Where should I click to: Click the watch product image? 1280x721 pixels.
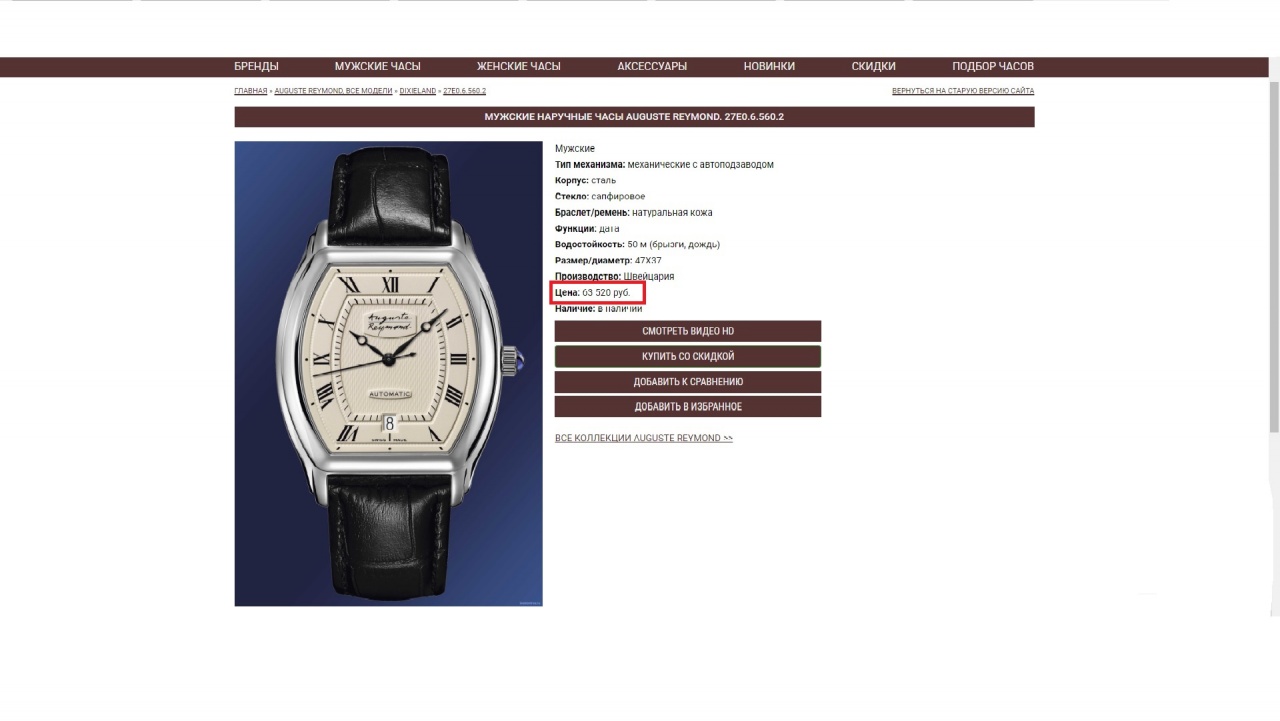click(388, 373)
